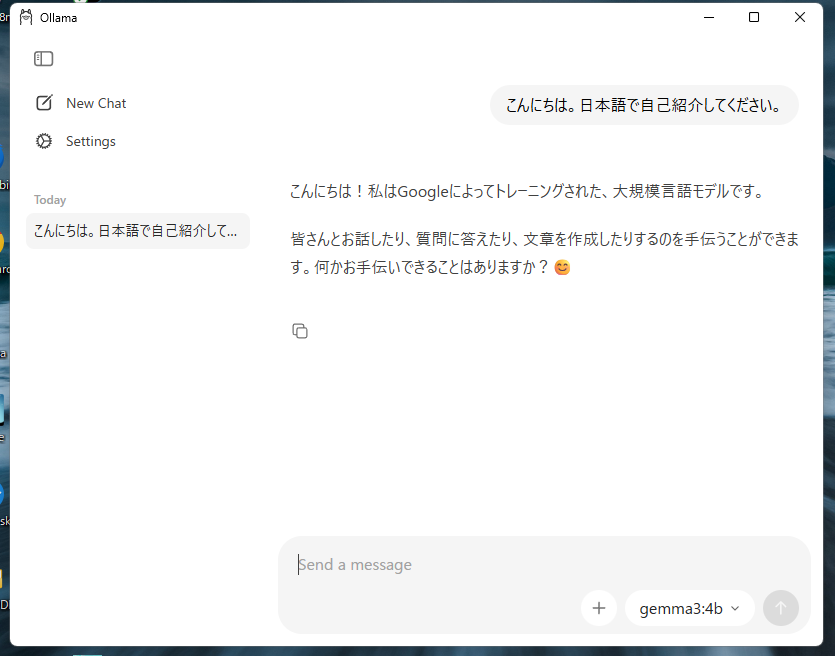This screenshot has width=835, height=656.
Task: Minimize the Ollama window
Action: click(709, 17)
